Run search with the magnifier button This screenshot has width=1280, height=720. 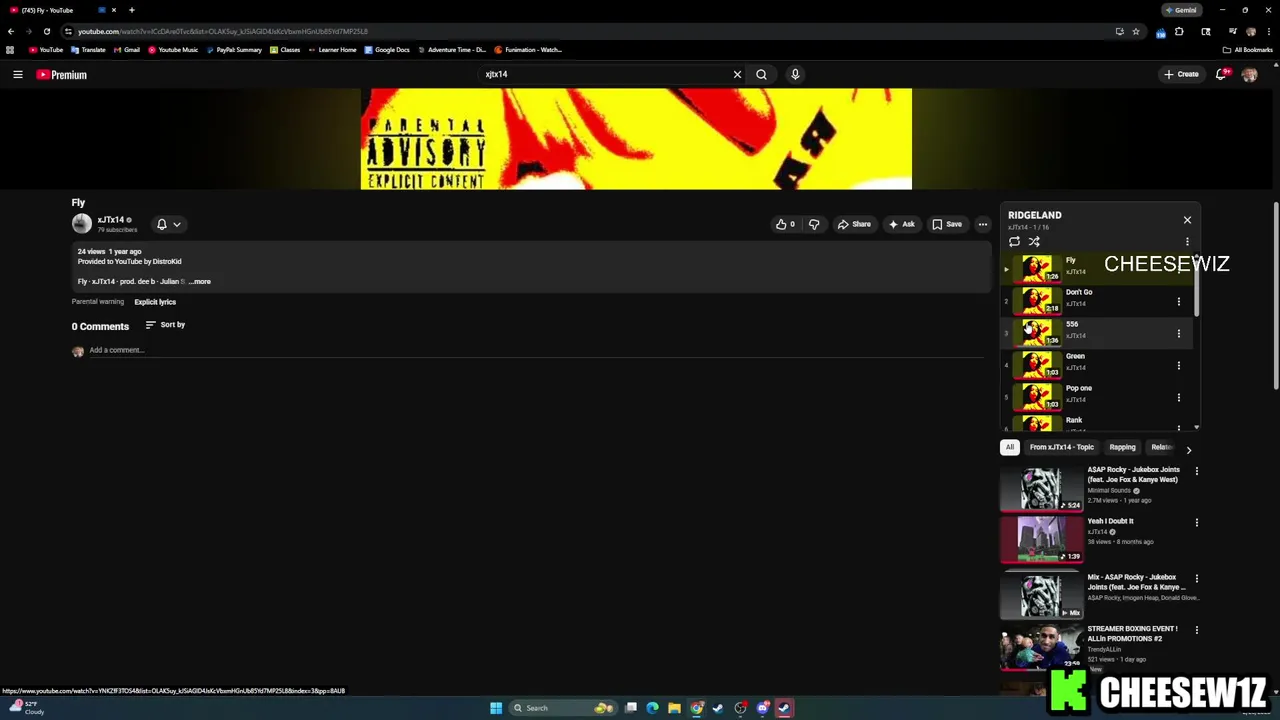tap(761, 74)
